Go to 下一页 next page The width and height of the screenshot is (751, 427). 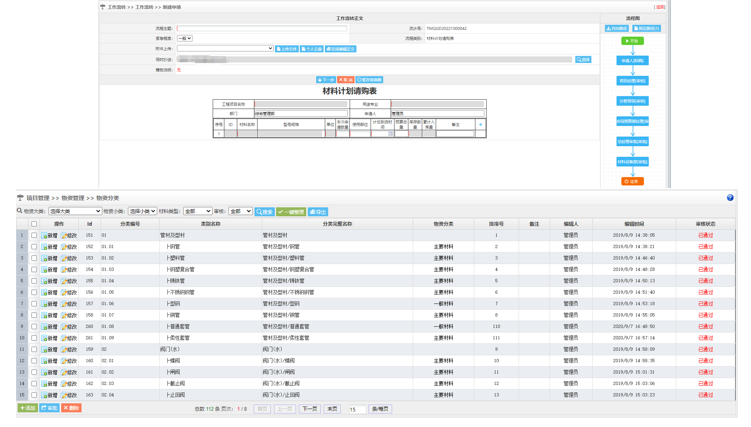(310, 409)
